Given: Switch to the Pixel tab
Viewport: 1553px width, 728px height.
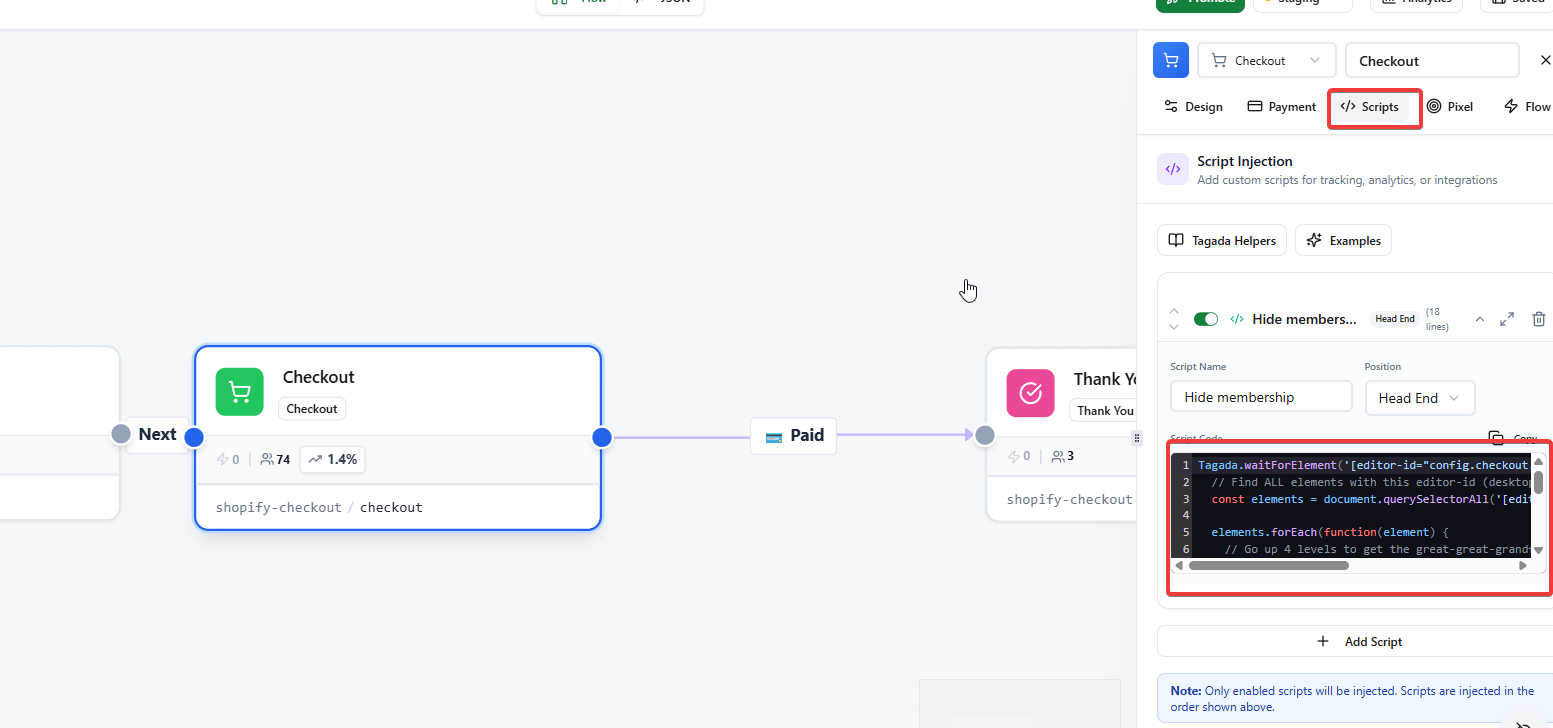Looking at the screenshot, I should click(1449, 107).
